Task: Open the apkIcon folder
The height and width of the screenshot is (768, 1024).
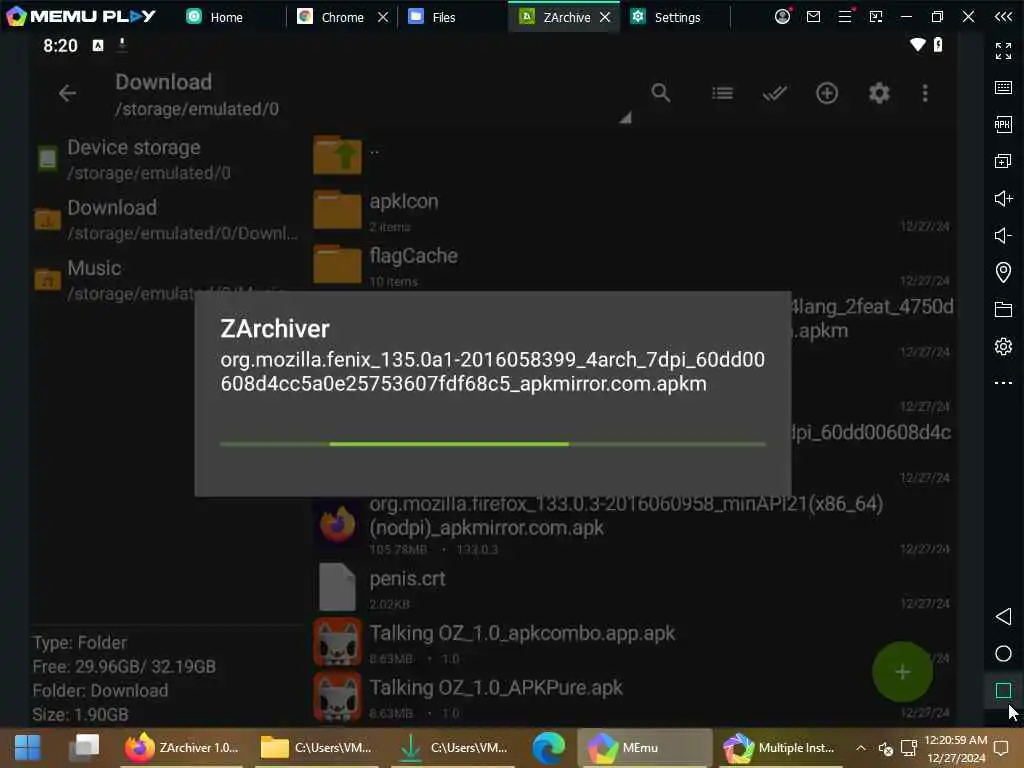Action: pos(630,211)
